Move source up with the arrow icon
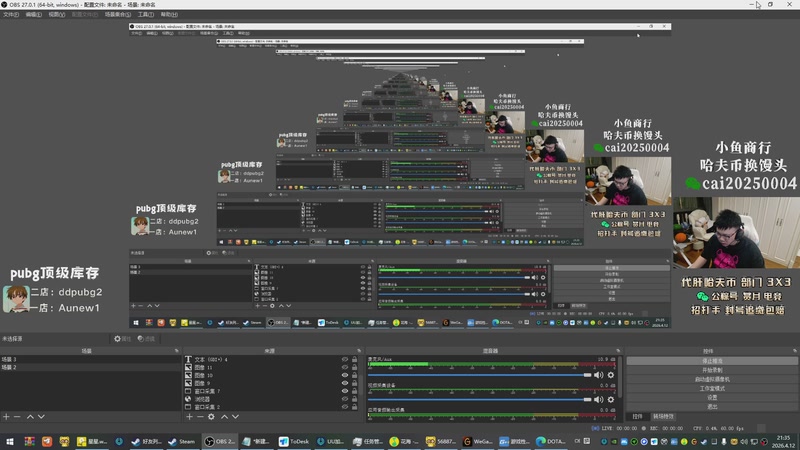This screenshot has width=800, height=450. coord(224,417)
